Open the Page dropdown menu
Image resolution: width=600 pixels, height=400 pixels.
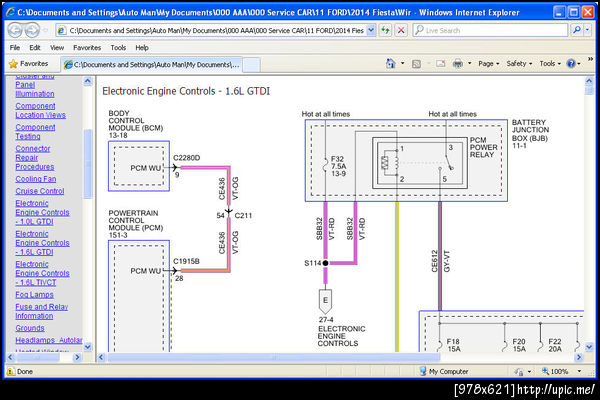pyautogui.click(x=489, y=64)
